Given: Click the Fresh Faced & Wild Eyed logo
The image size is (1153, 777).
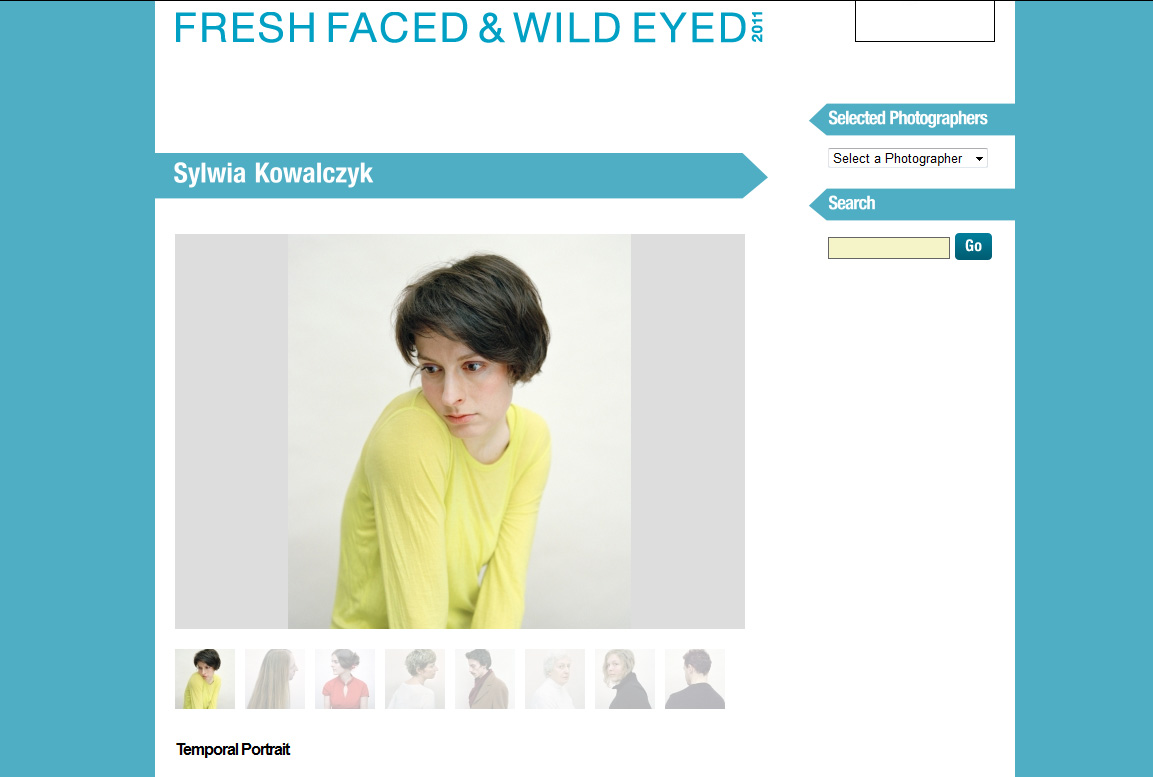Looking at the screenshot, I should (468, 27).
